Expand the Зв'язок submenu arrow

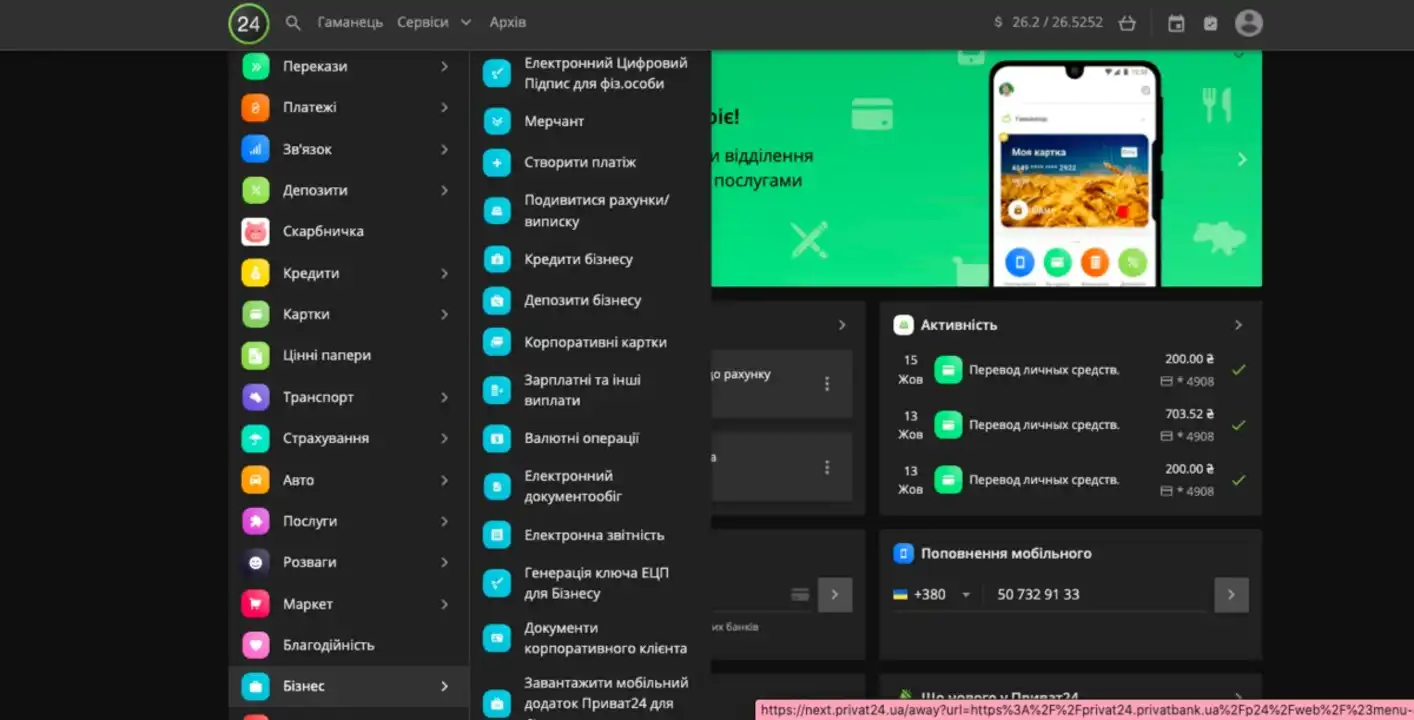point(445,149)
